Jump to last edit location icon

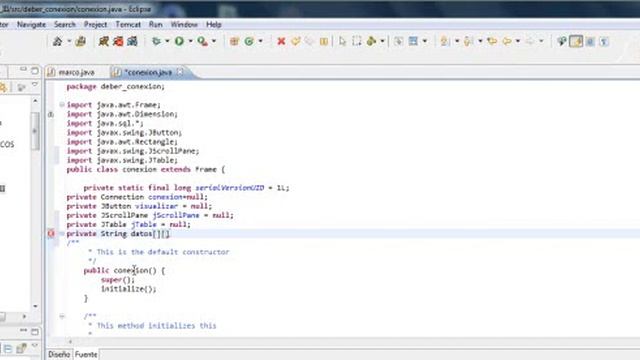(x=492, y=41)
